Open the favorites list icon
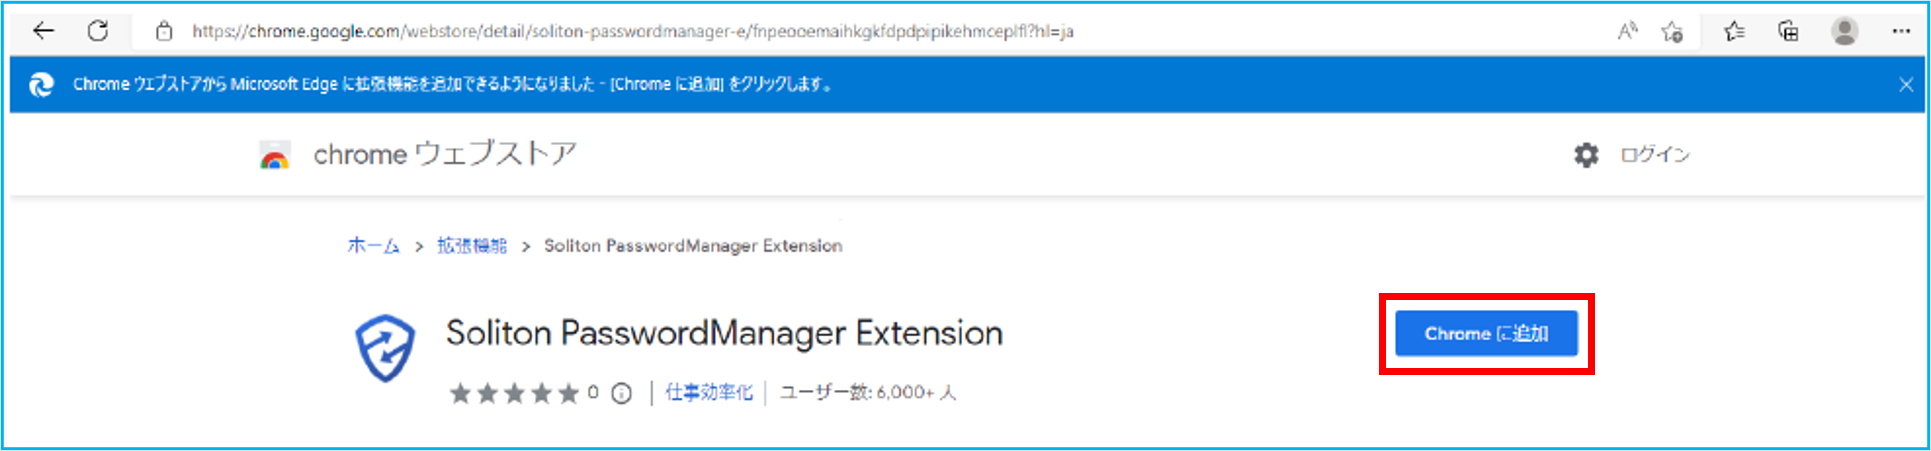This screenshot has width=1931, height=451. tap(1735, 31)
